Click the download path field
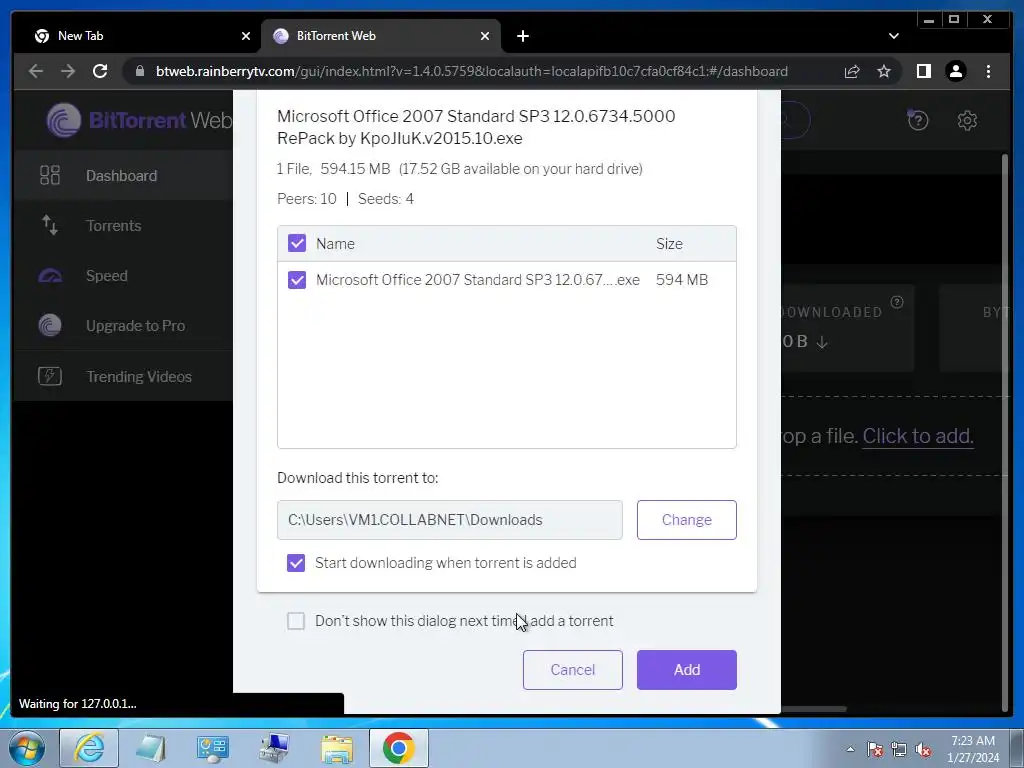The image size is (1024, 768). click(449, 520)
